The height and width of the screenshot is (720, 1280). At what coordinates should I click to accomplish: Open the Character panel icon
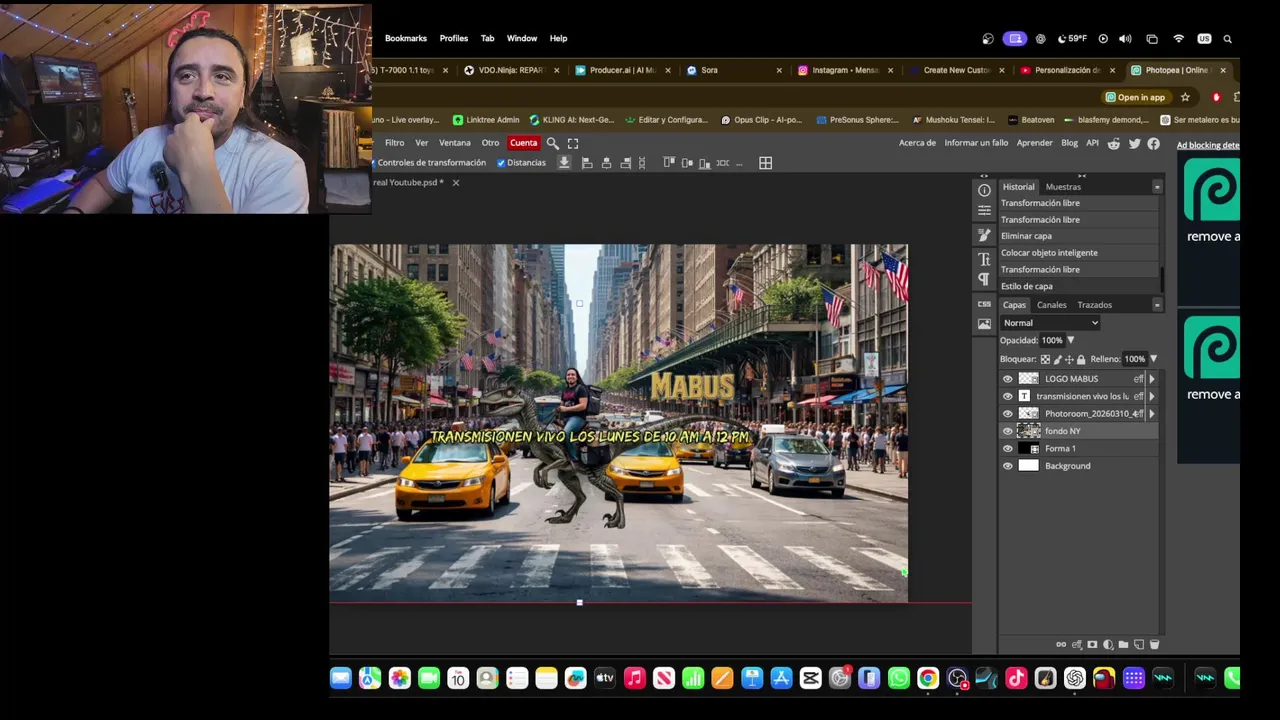(x=984, y=258)
